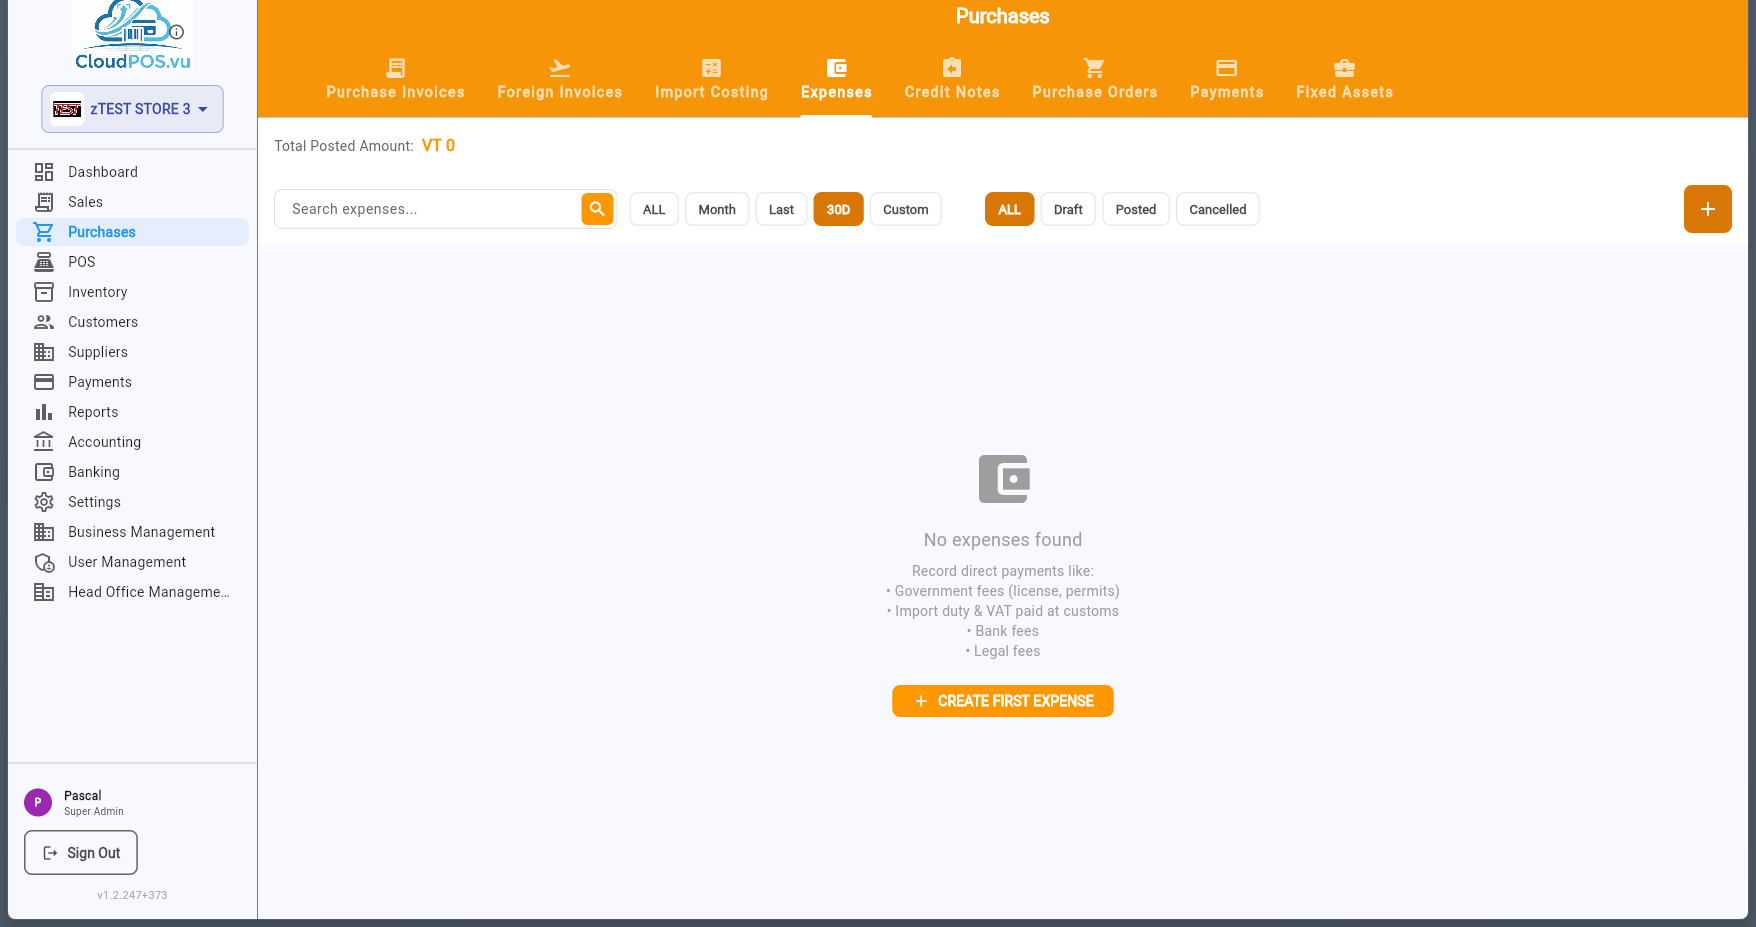1756x927 pixels.
Task: Click the Import Costing calculator icon
Action: (x=712, y=68)
